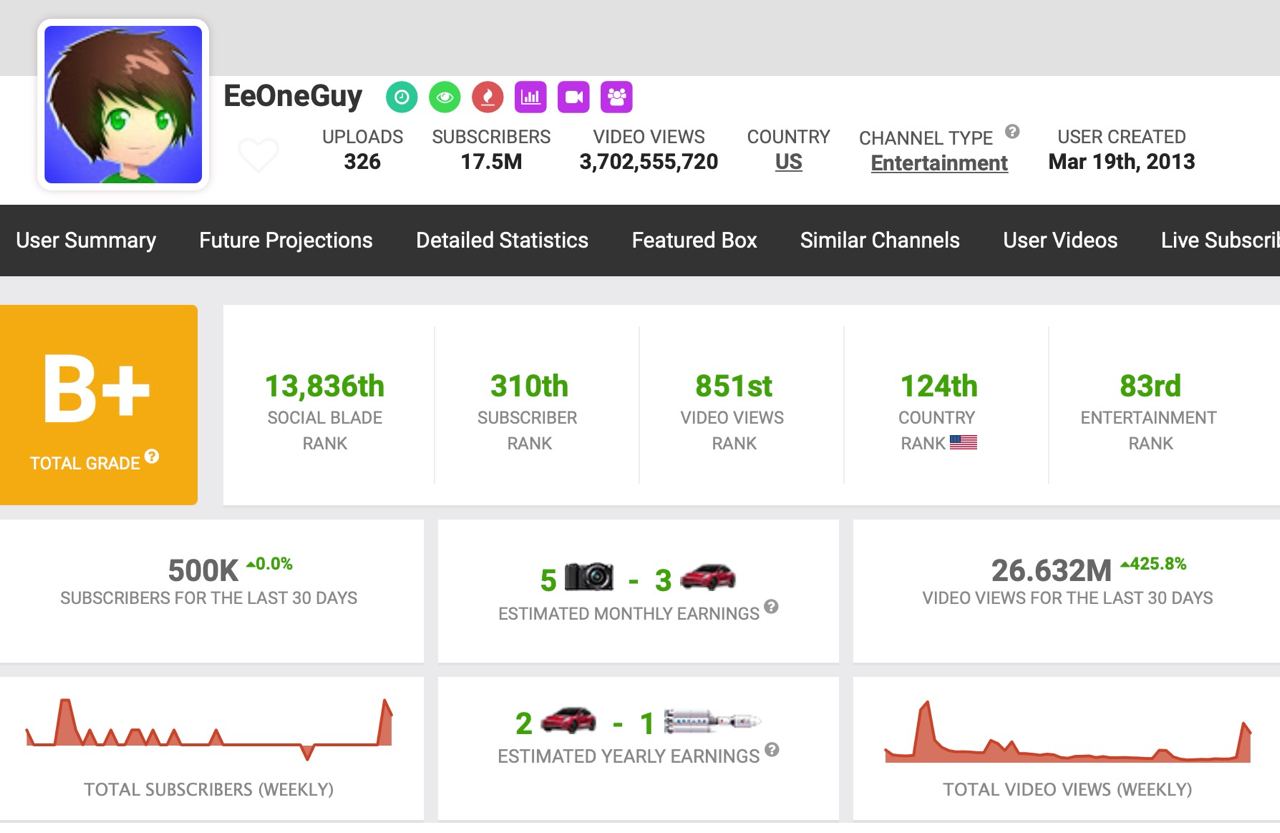The image size is (1280, 833).
Task: Click the green eye badge icon
Action: click(445, 97)
